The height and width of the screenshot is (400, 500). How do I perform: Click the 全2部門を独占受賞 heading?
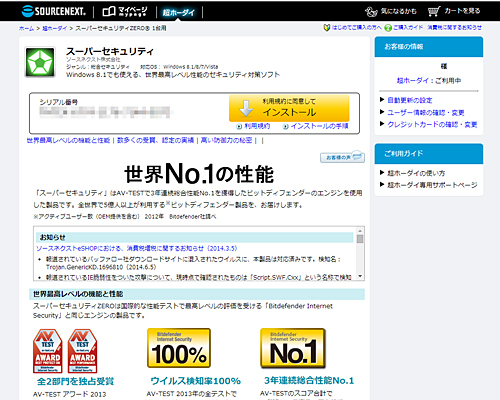(x=75, y=381)
